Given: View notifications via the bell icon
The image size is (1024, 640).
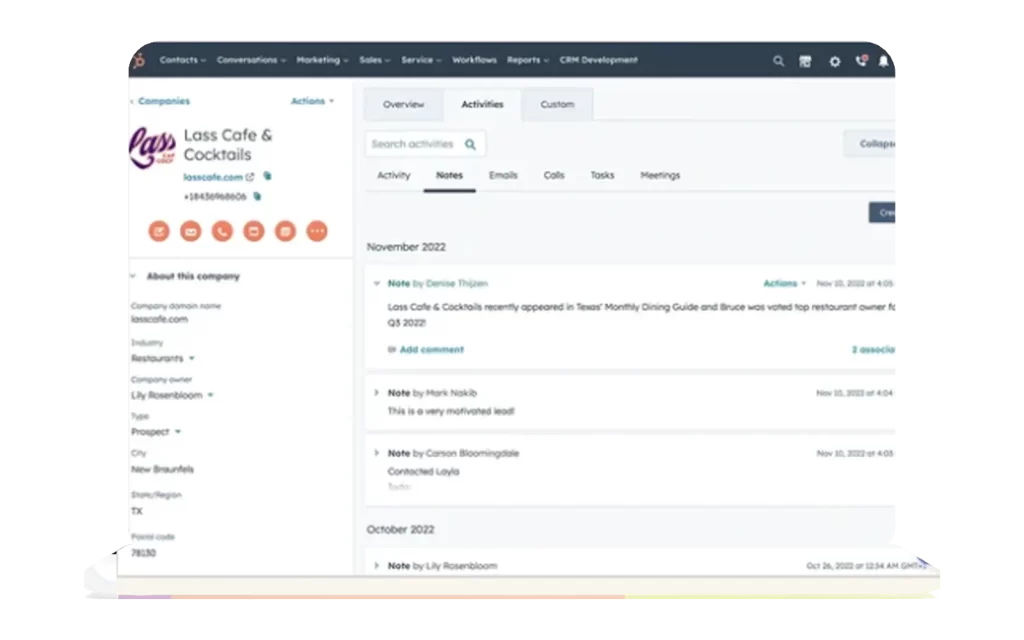Looking at the screenshot, I should coord(882,60).
